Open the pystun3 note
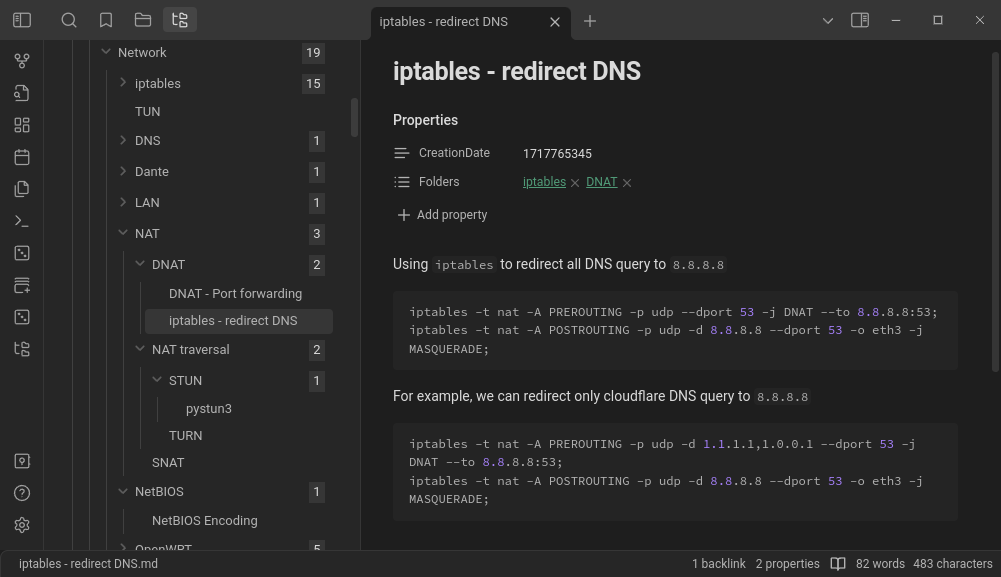This screenshot has height=577, width=1001. click(x=208, y=408)
